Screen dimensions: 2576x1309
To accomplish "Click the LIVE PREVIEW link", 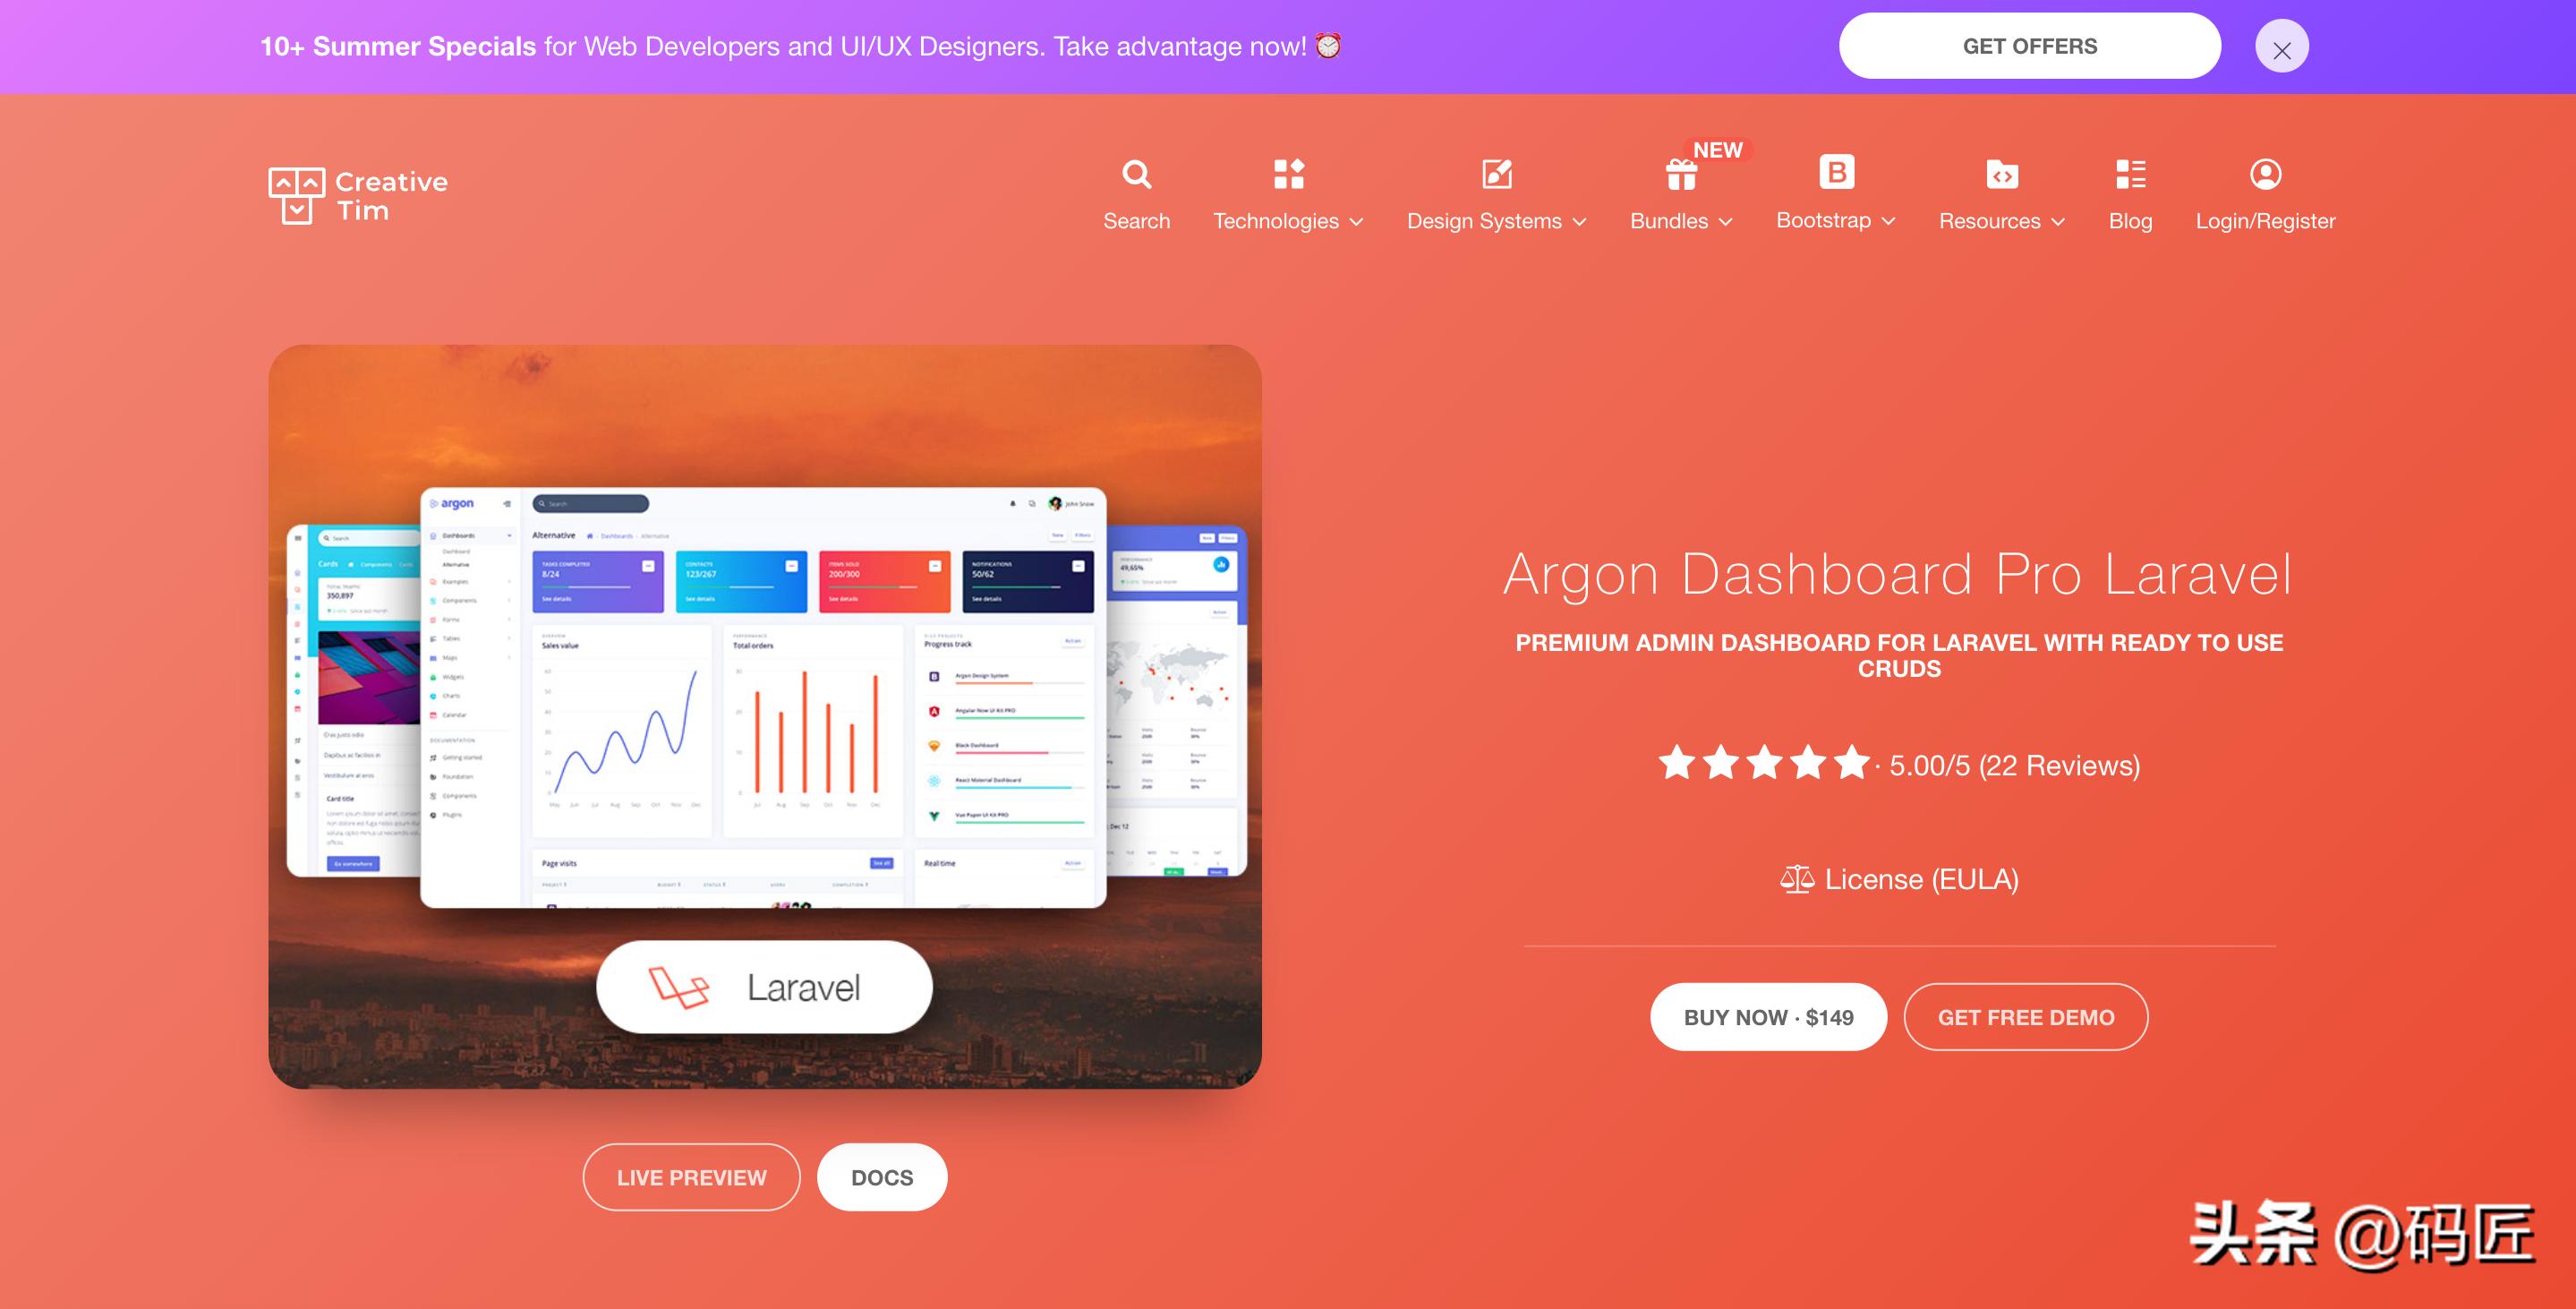I will (x=691, y=1177).
